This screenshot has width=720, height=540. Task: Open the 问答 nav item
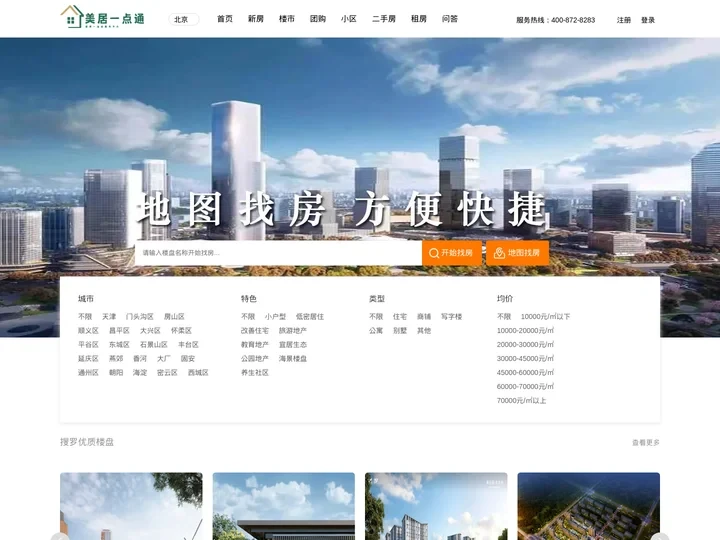point(450,19)
